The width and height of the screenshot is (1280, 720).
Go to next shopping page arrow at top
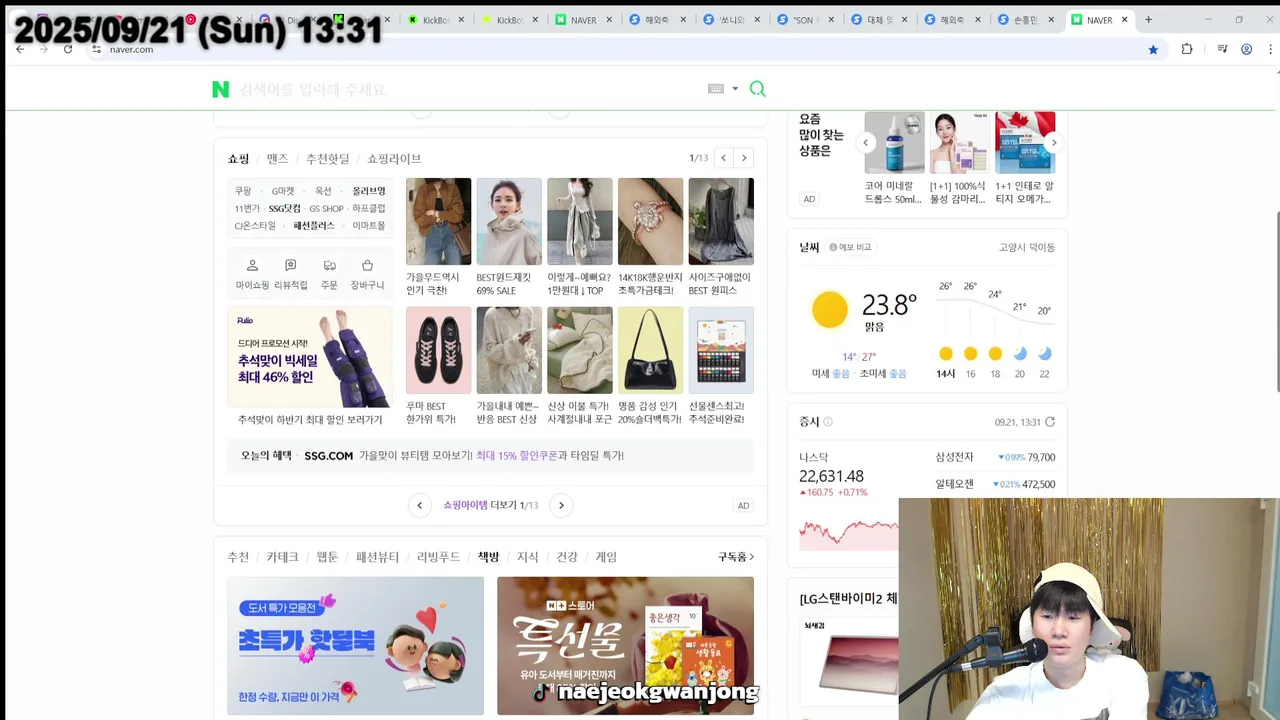[744, 158]
